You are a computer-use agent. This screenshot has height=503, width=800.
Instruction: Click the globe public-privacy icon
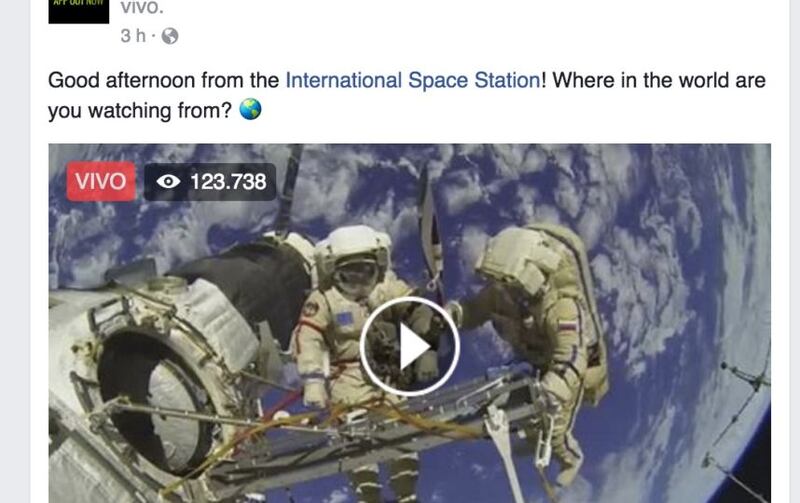click(x=170, y=36)
